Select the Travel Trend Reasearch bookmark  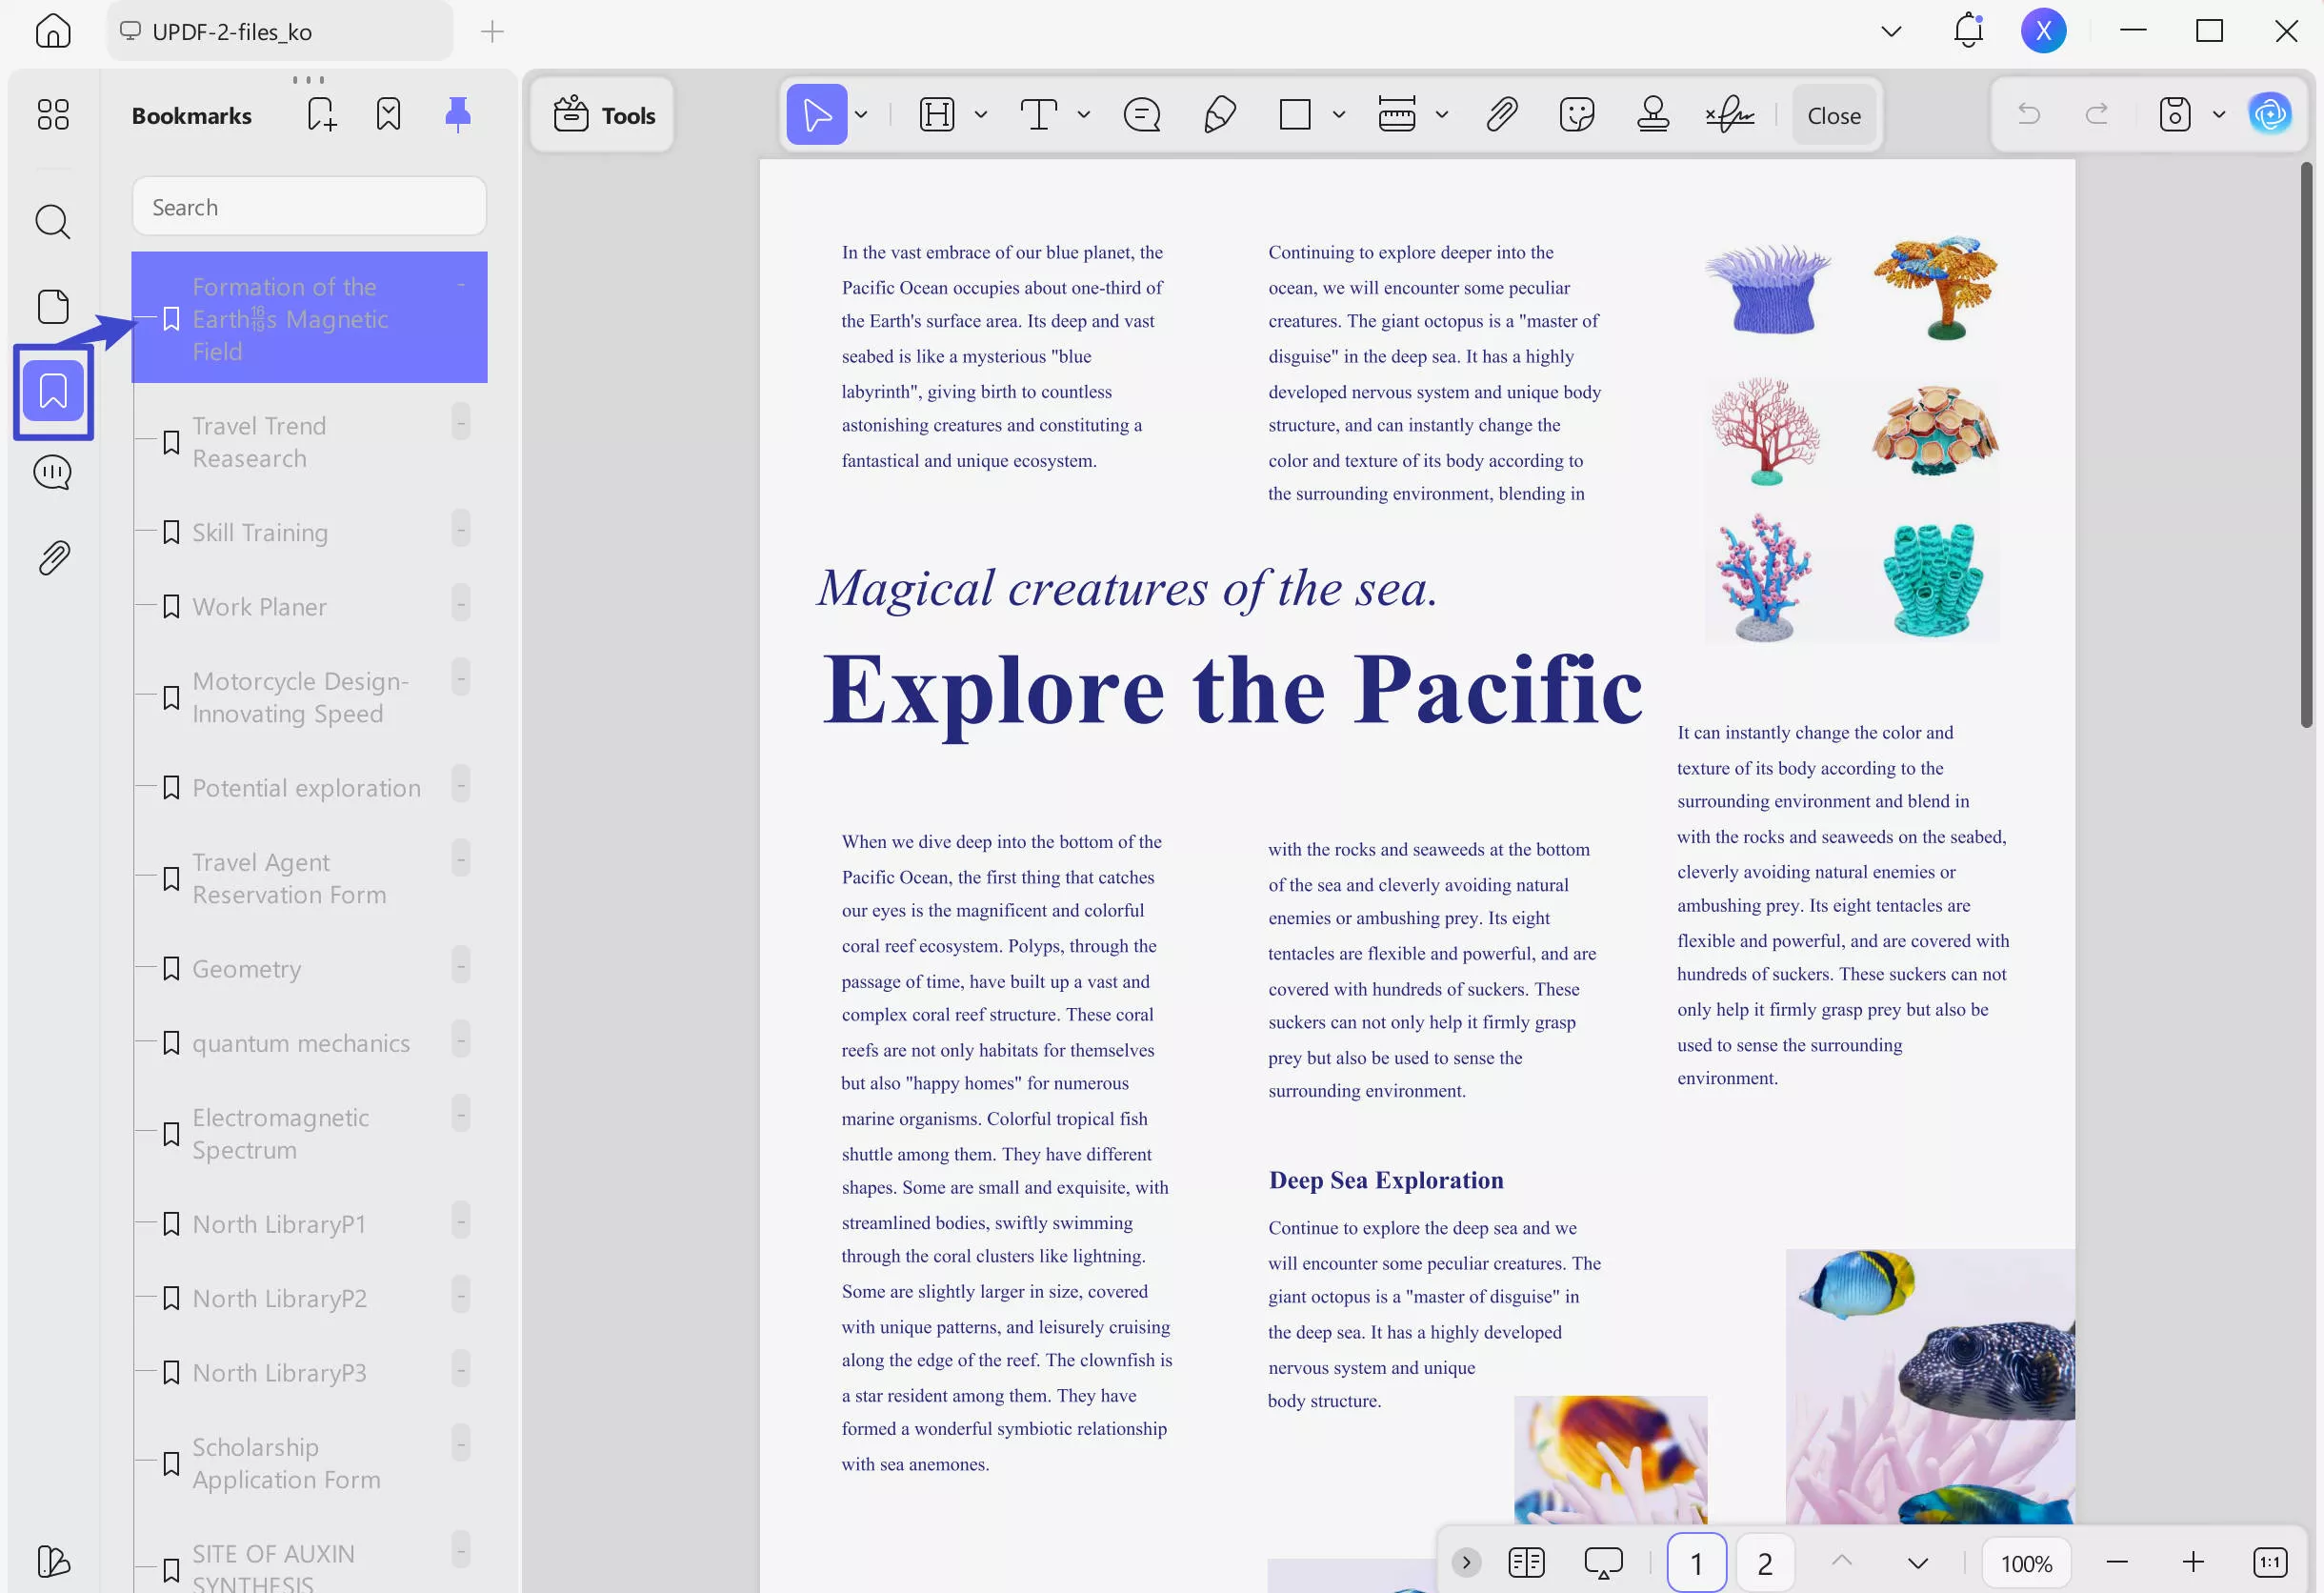click(309, 442)
